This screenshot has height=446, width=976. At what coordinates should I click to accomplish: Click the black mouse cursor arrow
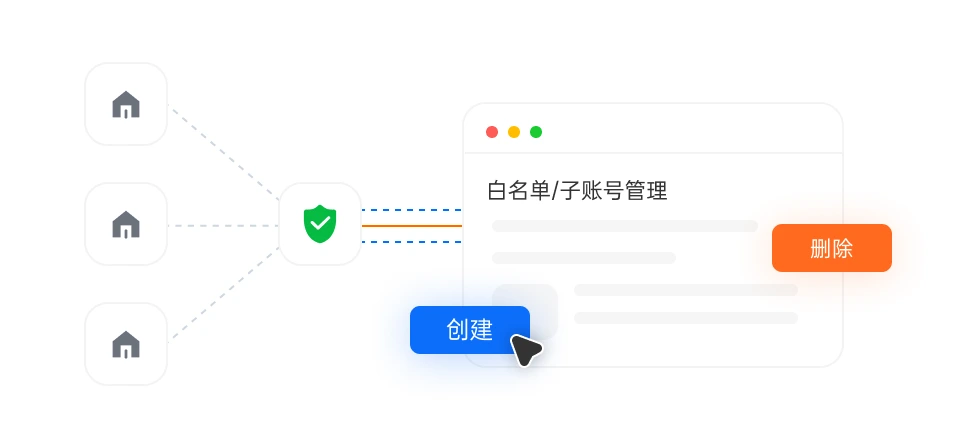tap(525, 350)
